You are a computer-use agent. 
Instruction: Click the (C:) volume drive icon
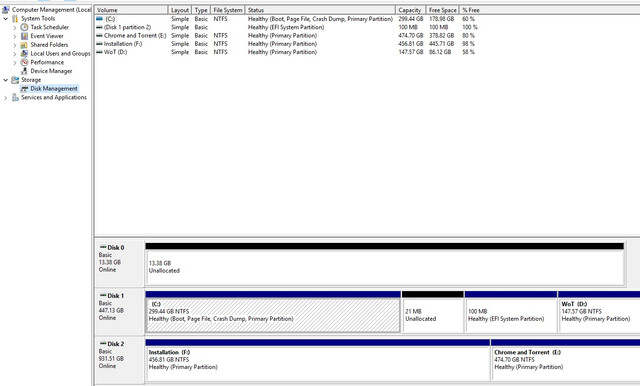click(99, 19)
